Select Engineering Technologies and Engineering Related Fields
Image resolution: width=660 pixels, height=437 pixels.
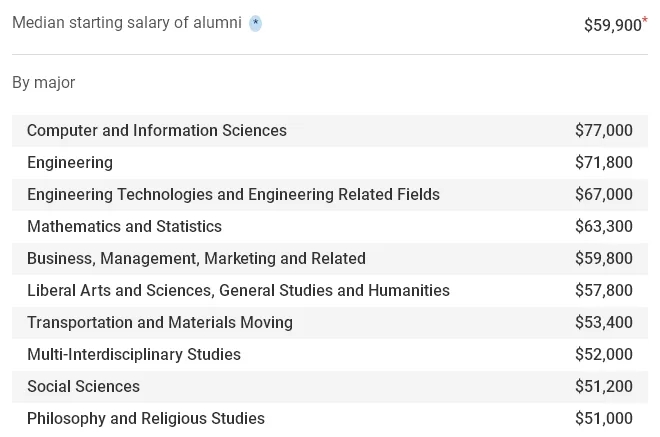330,195
